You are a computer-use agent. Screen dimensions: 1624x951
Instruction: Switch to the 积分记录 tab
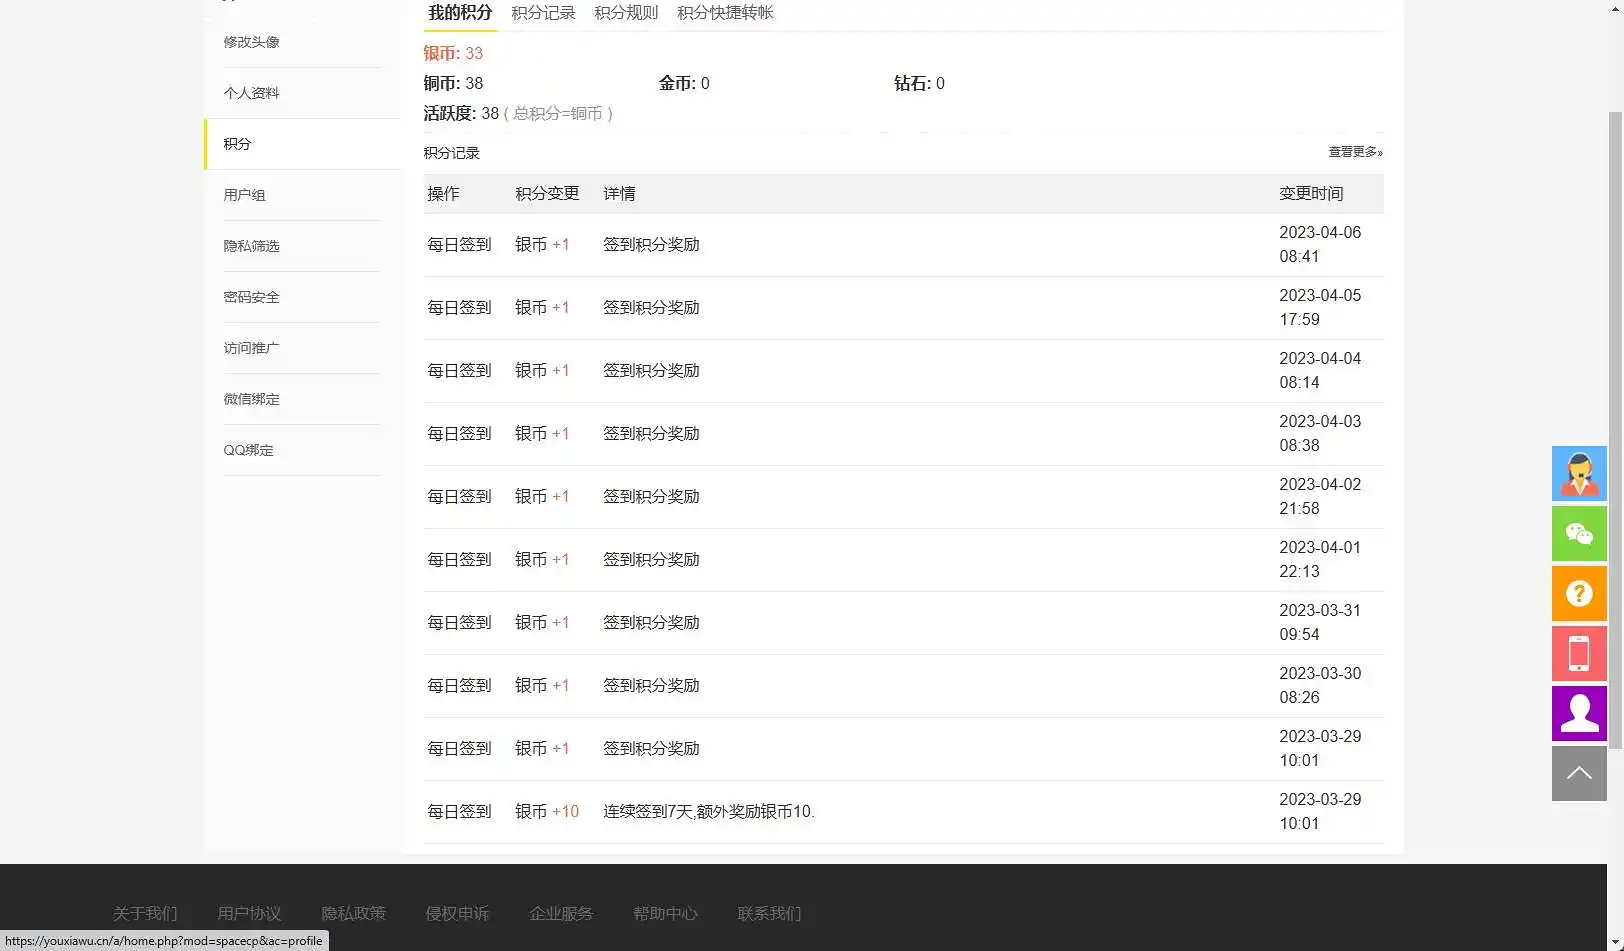543,13
